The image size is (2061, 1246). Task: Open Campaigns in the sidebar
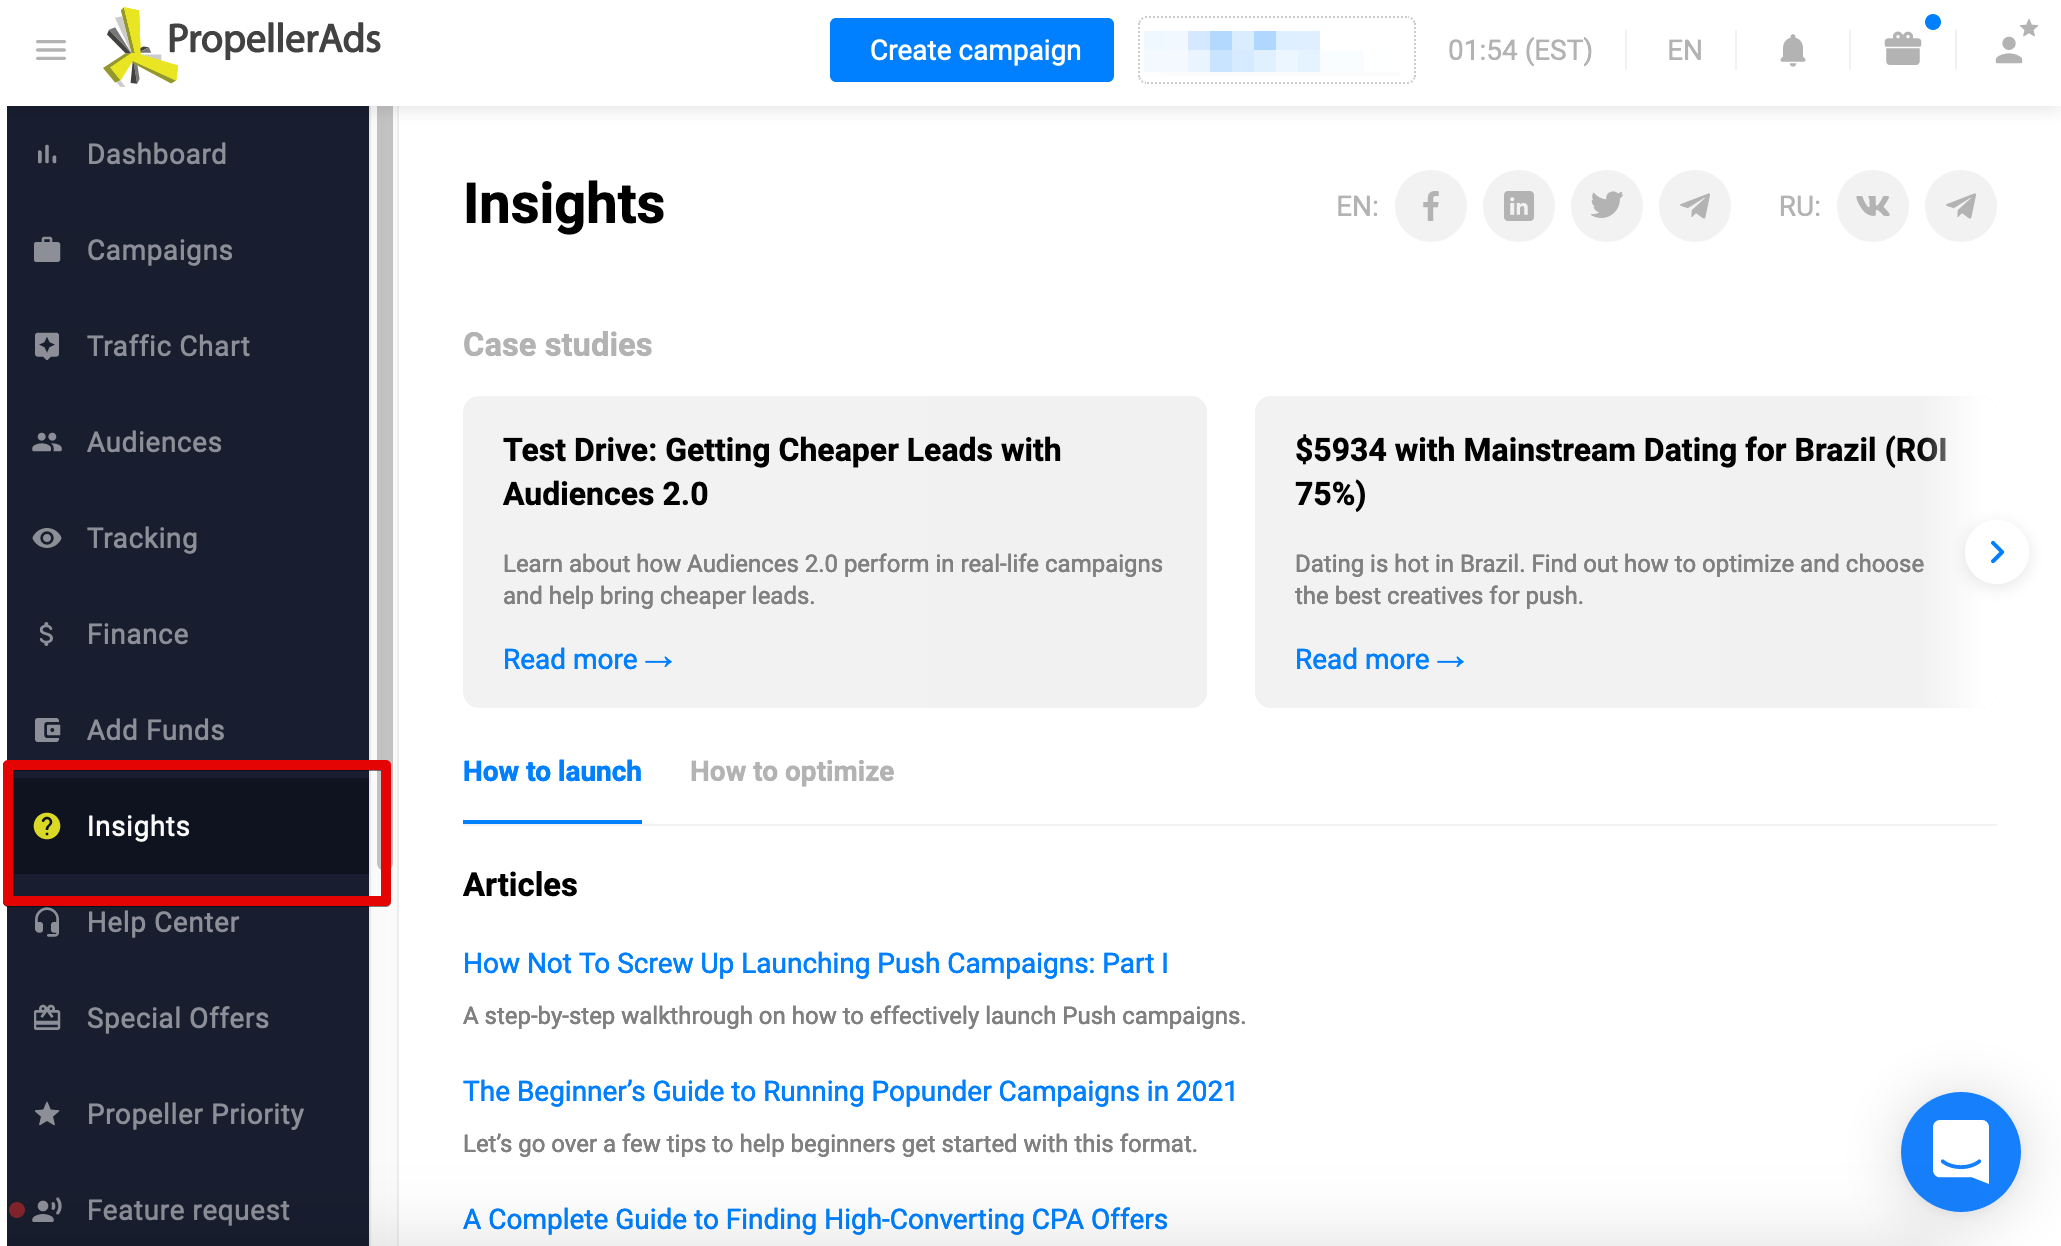[x=188, y=250]
